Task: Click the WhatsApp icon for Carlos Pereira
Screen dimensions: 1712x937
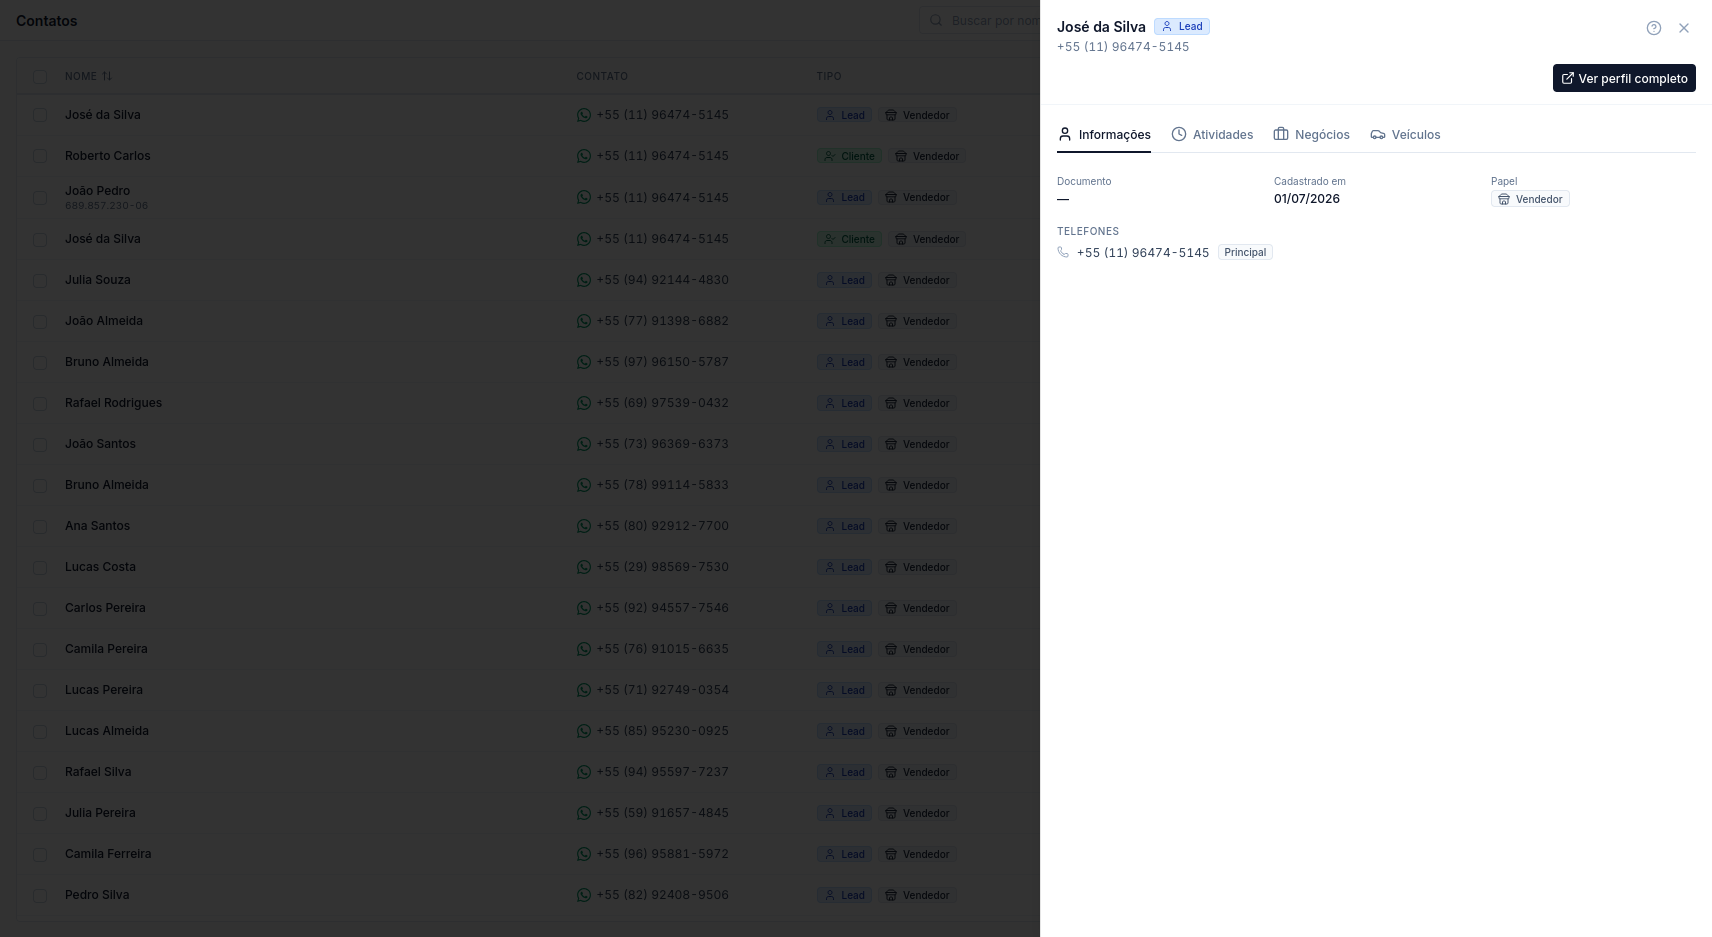Action: (584, 608)
